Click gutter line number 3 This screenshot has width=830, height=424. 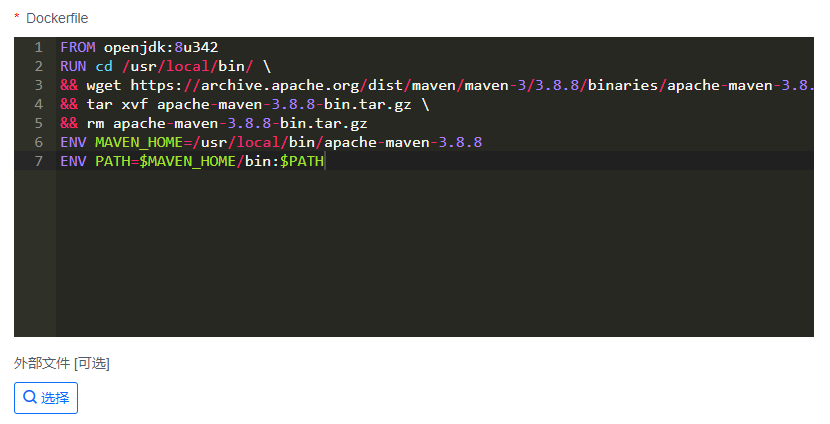pos(39,85)
